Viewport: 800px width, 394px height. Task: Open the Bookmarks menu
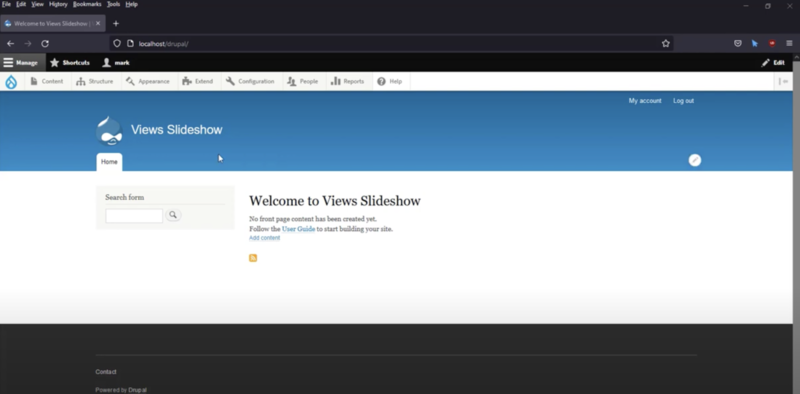[x=87, y=4]
